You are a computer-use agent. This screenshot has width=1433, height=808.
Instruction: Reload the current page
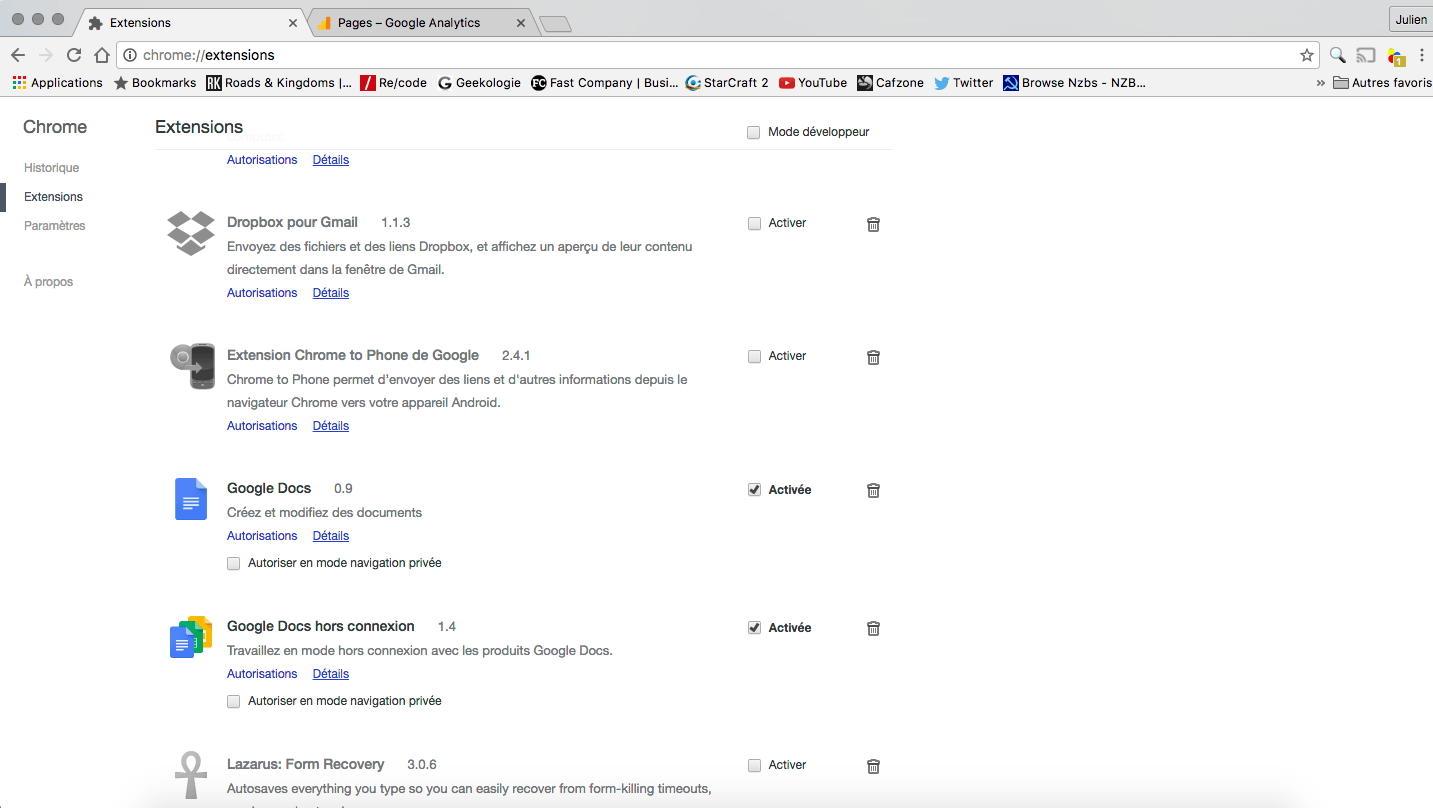74,55
